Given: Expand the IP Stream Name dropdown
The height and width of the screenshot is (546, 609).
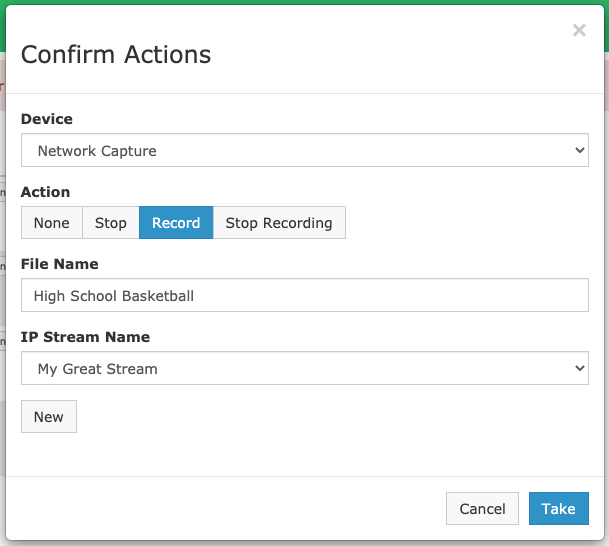Looking at the screenshot, I should 304,369.
